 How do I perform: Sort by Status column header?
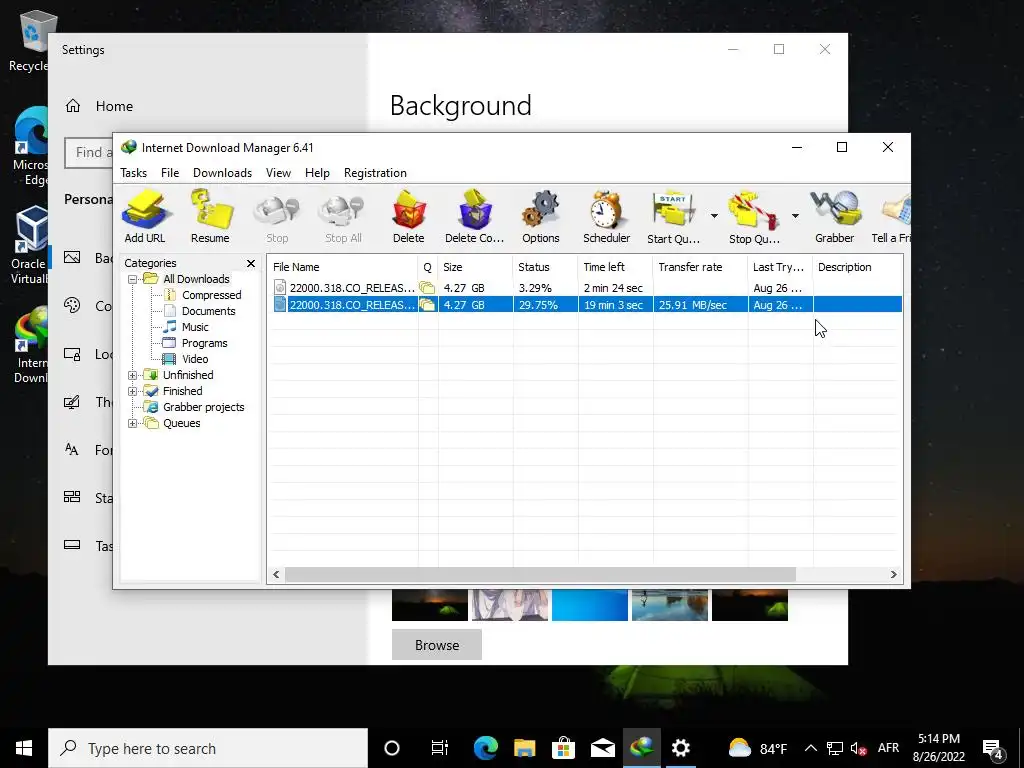tap(545, 267)
